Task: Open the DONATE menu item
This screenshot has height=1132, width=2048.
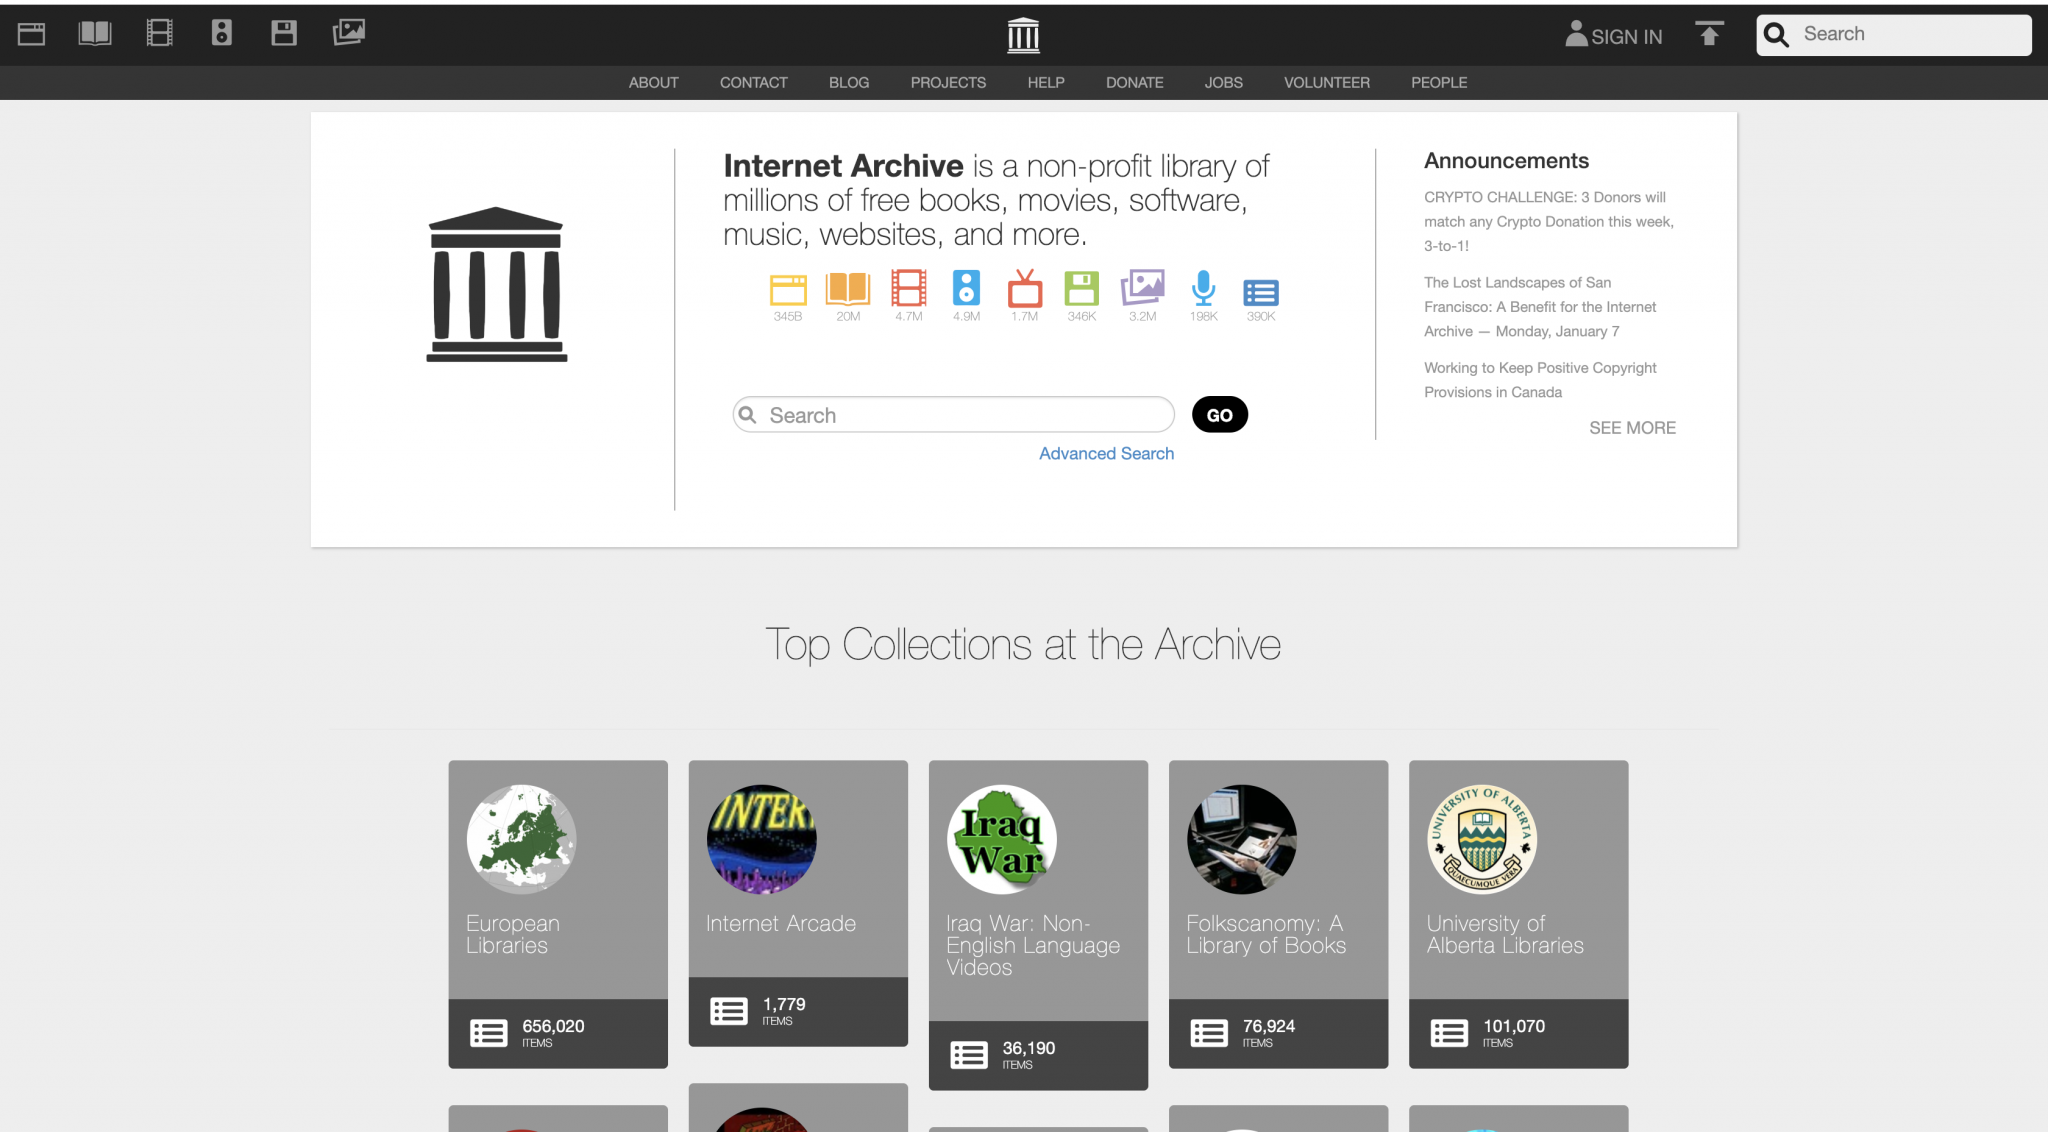Action: (x=1135, y=83)
